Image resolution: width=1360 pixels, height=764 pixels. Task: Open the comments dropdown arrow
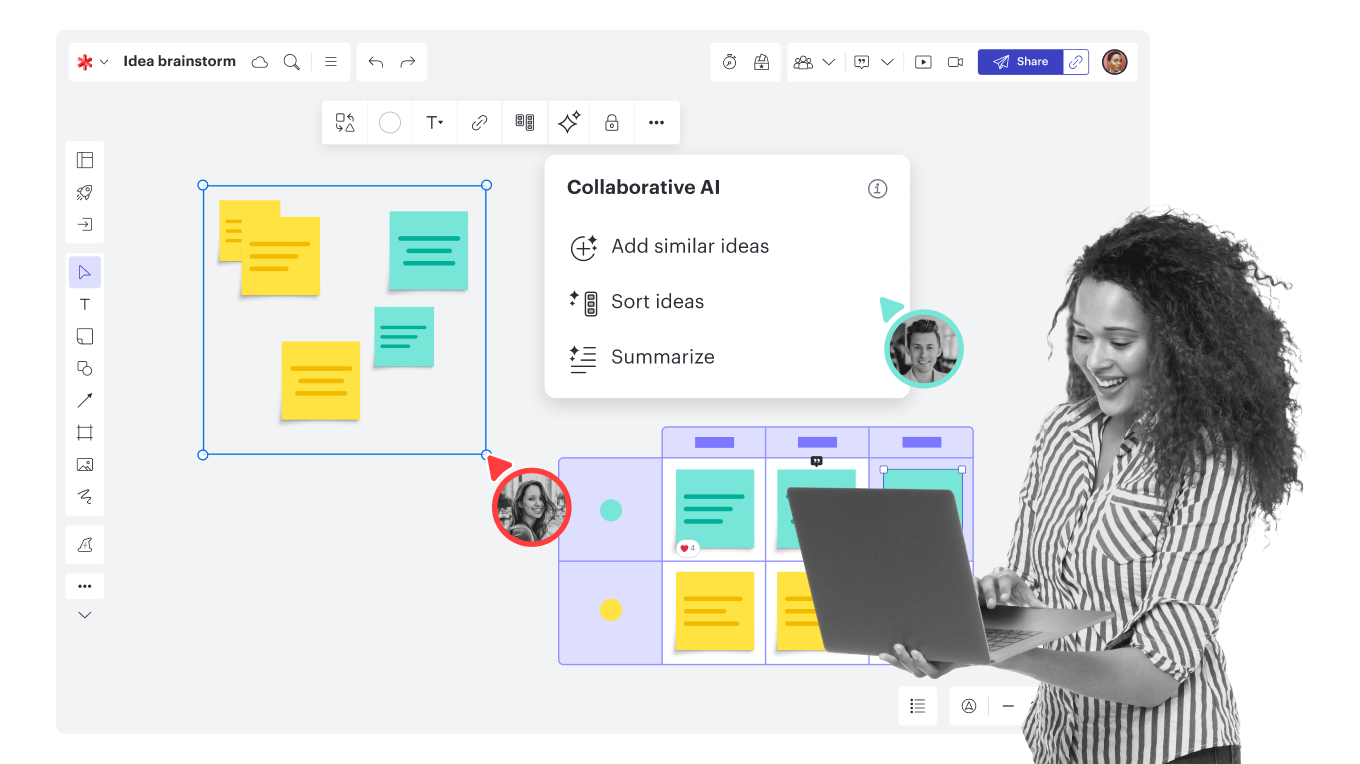click(887, 62)
